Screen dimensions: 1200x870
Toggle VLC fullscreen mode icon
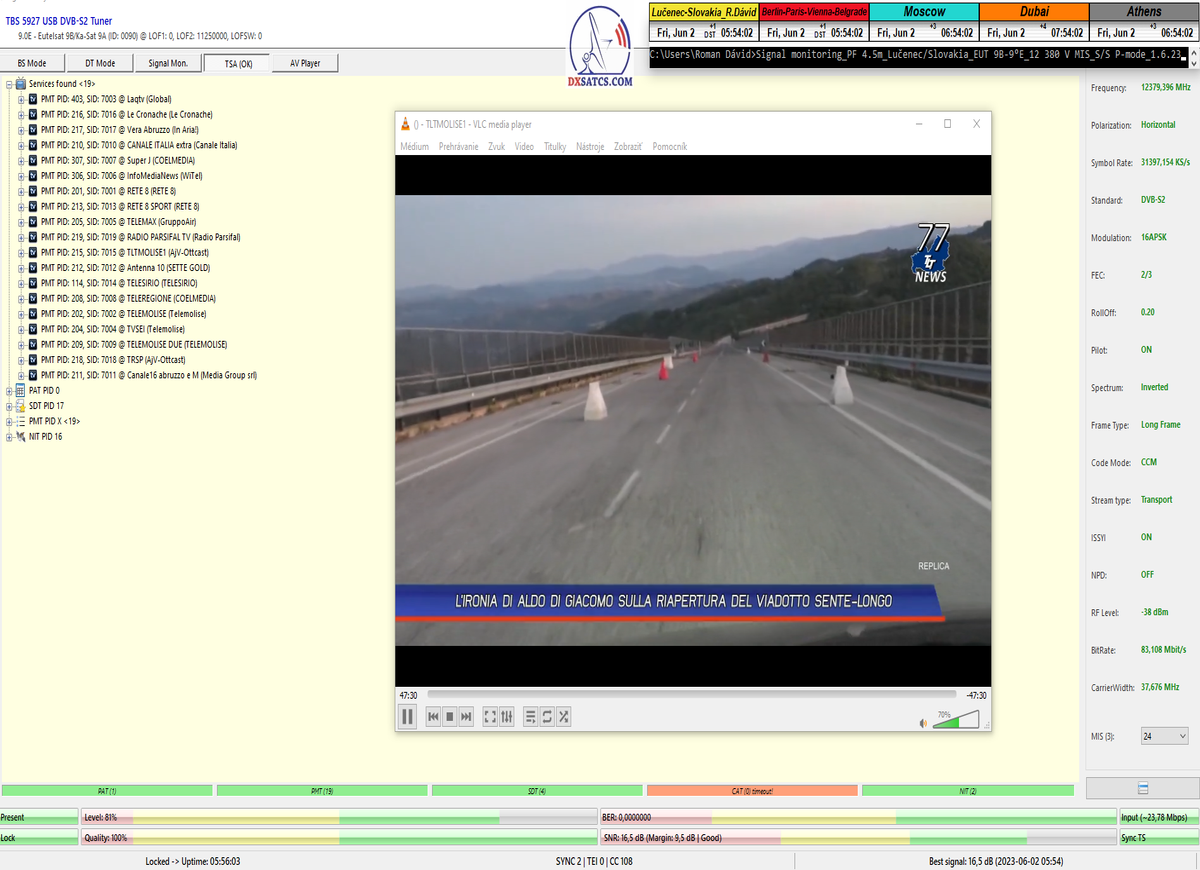pos(490,716)
